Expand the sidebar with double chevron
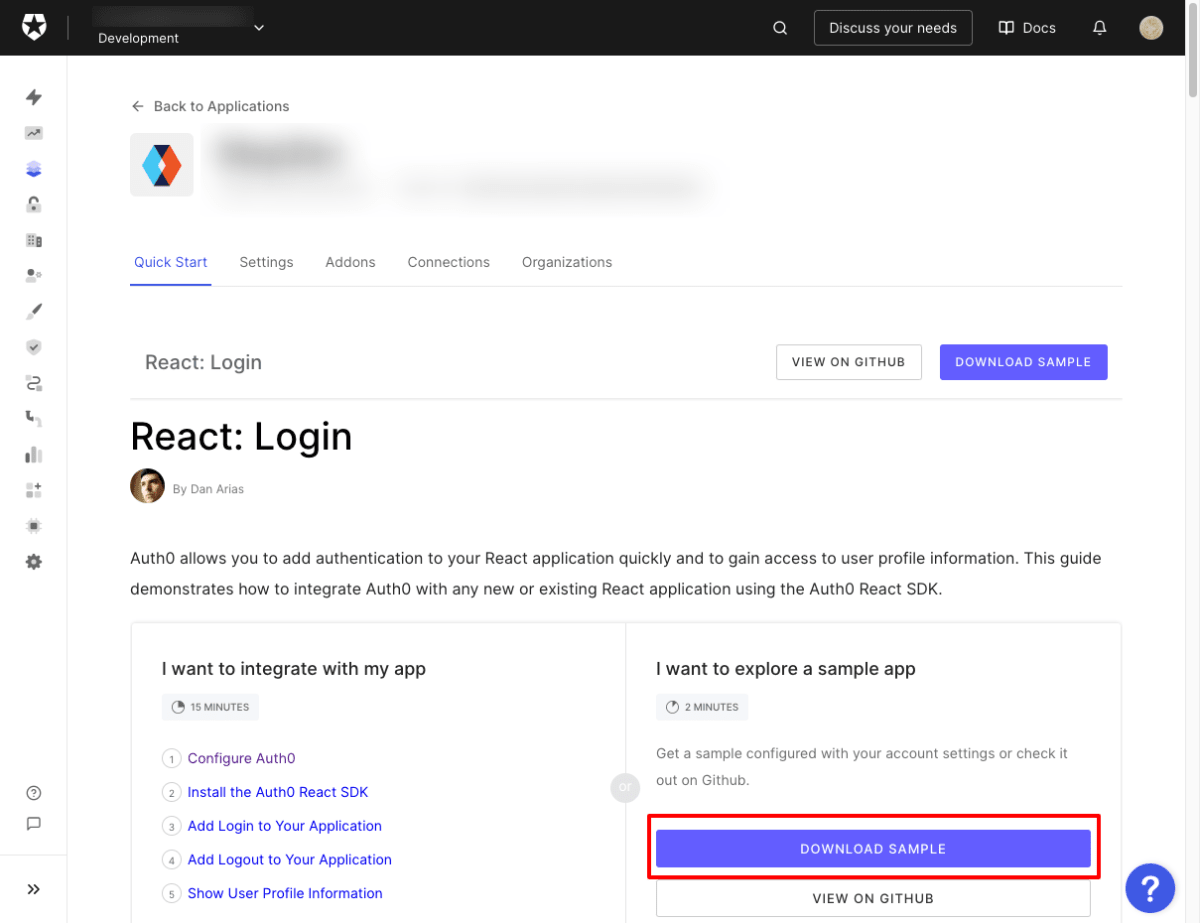This screenshot has width=1200, height=923. click(x=34, y=889)
